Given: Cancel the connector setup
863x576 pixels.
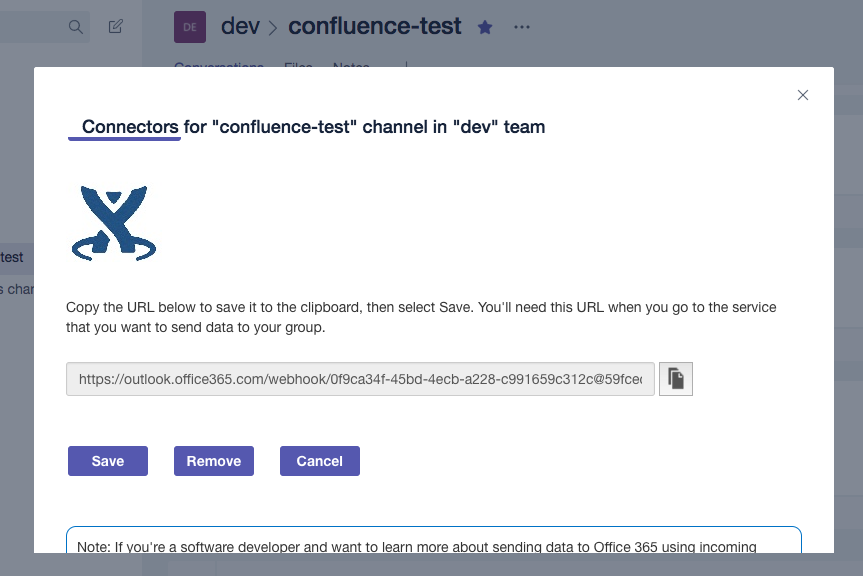Looking at the screenshot, I should pos(320,461).
